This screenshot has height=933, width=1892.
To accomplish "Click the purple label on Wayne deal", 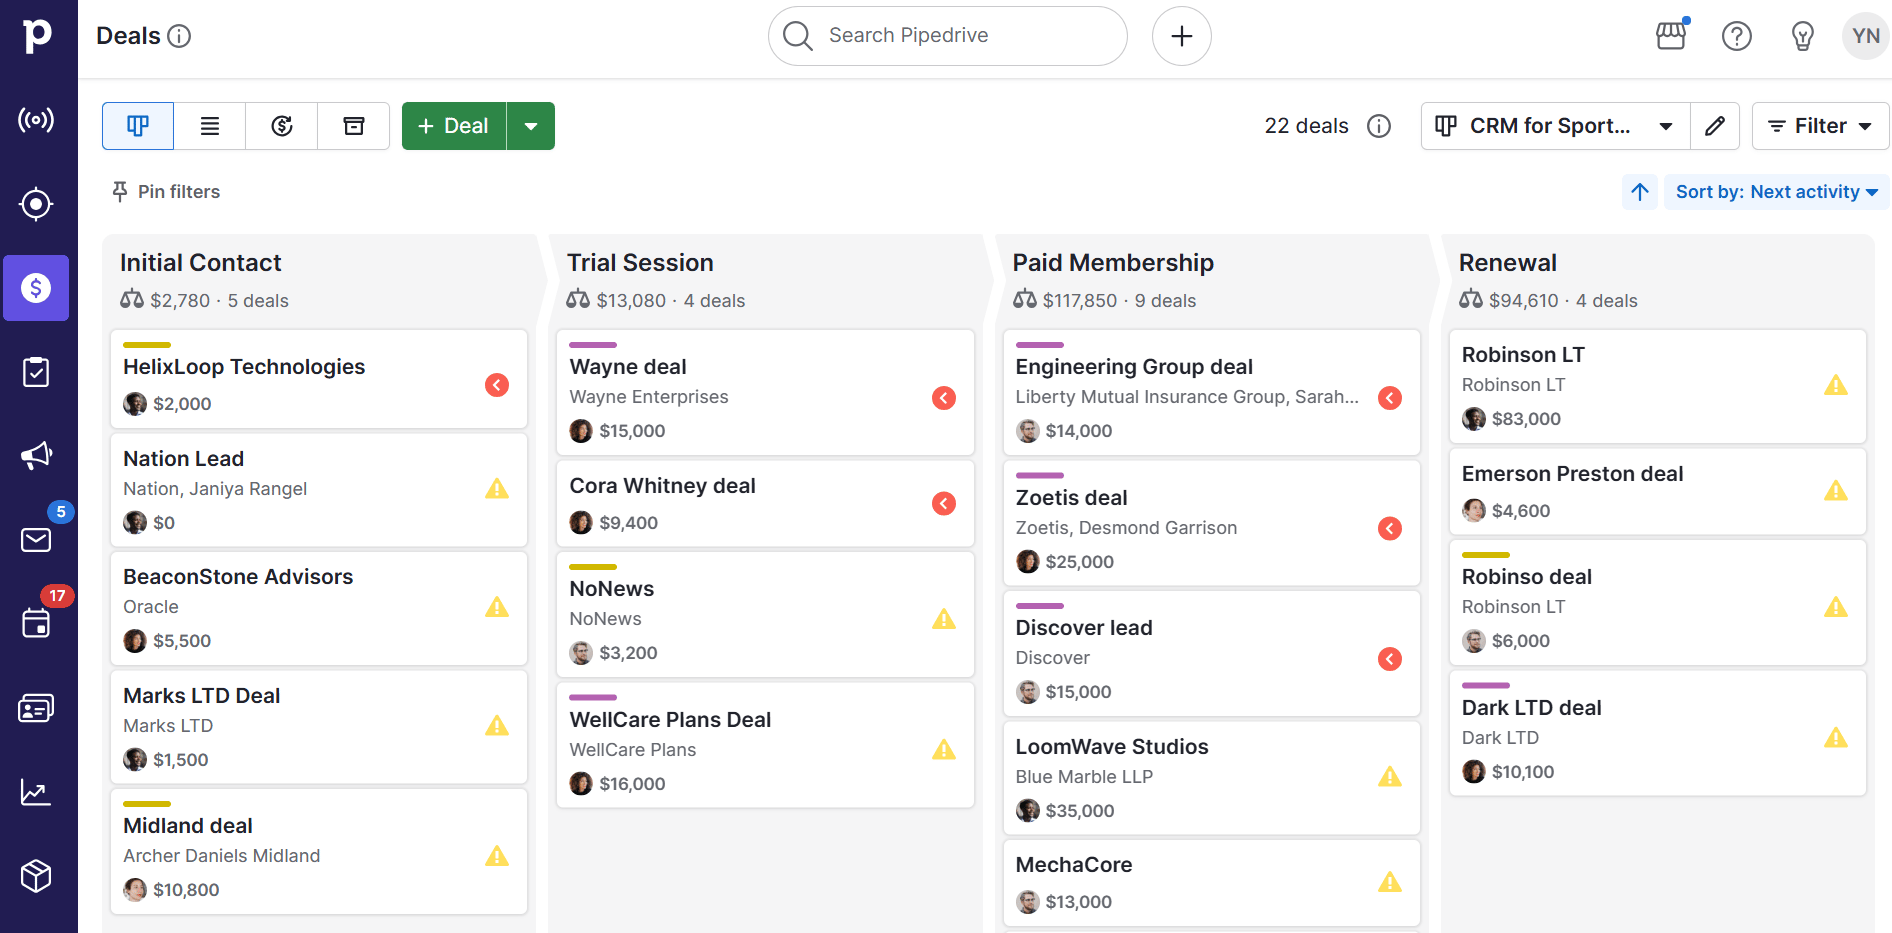I will pyautogui.click(x=592, y=345).
